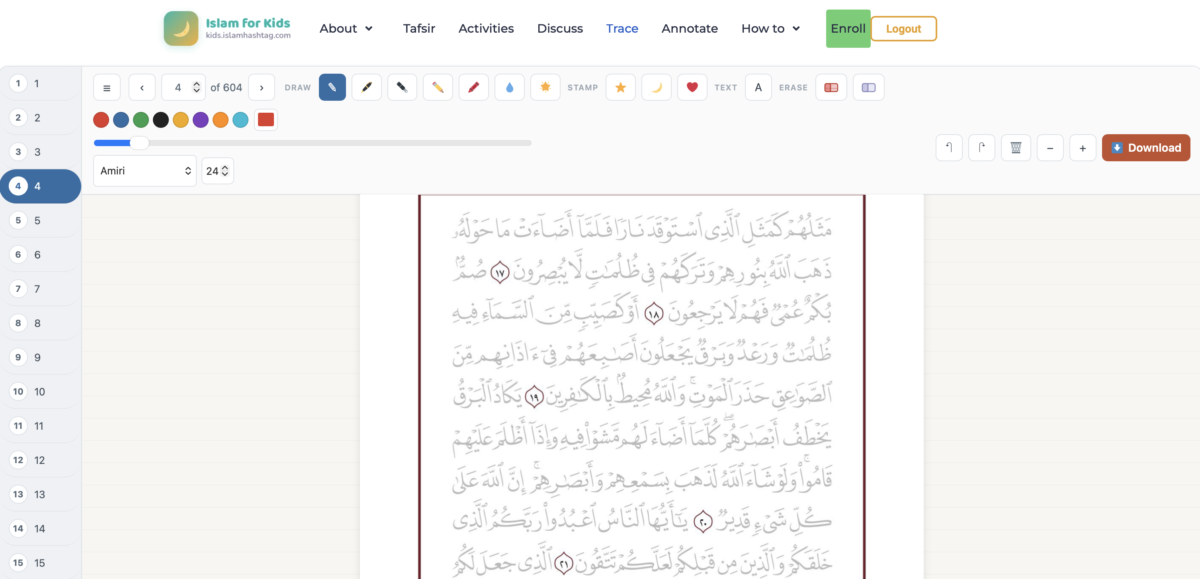This screenshot has width=1200, height=579.
Task: Select page 12 in sidebar
Action: (x=40, y=461)
